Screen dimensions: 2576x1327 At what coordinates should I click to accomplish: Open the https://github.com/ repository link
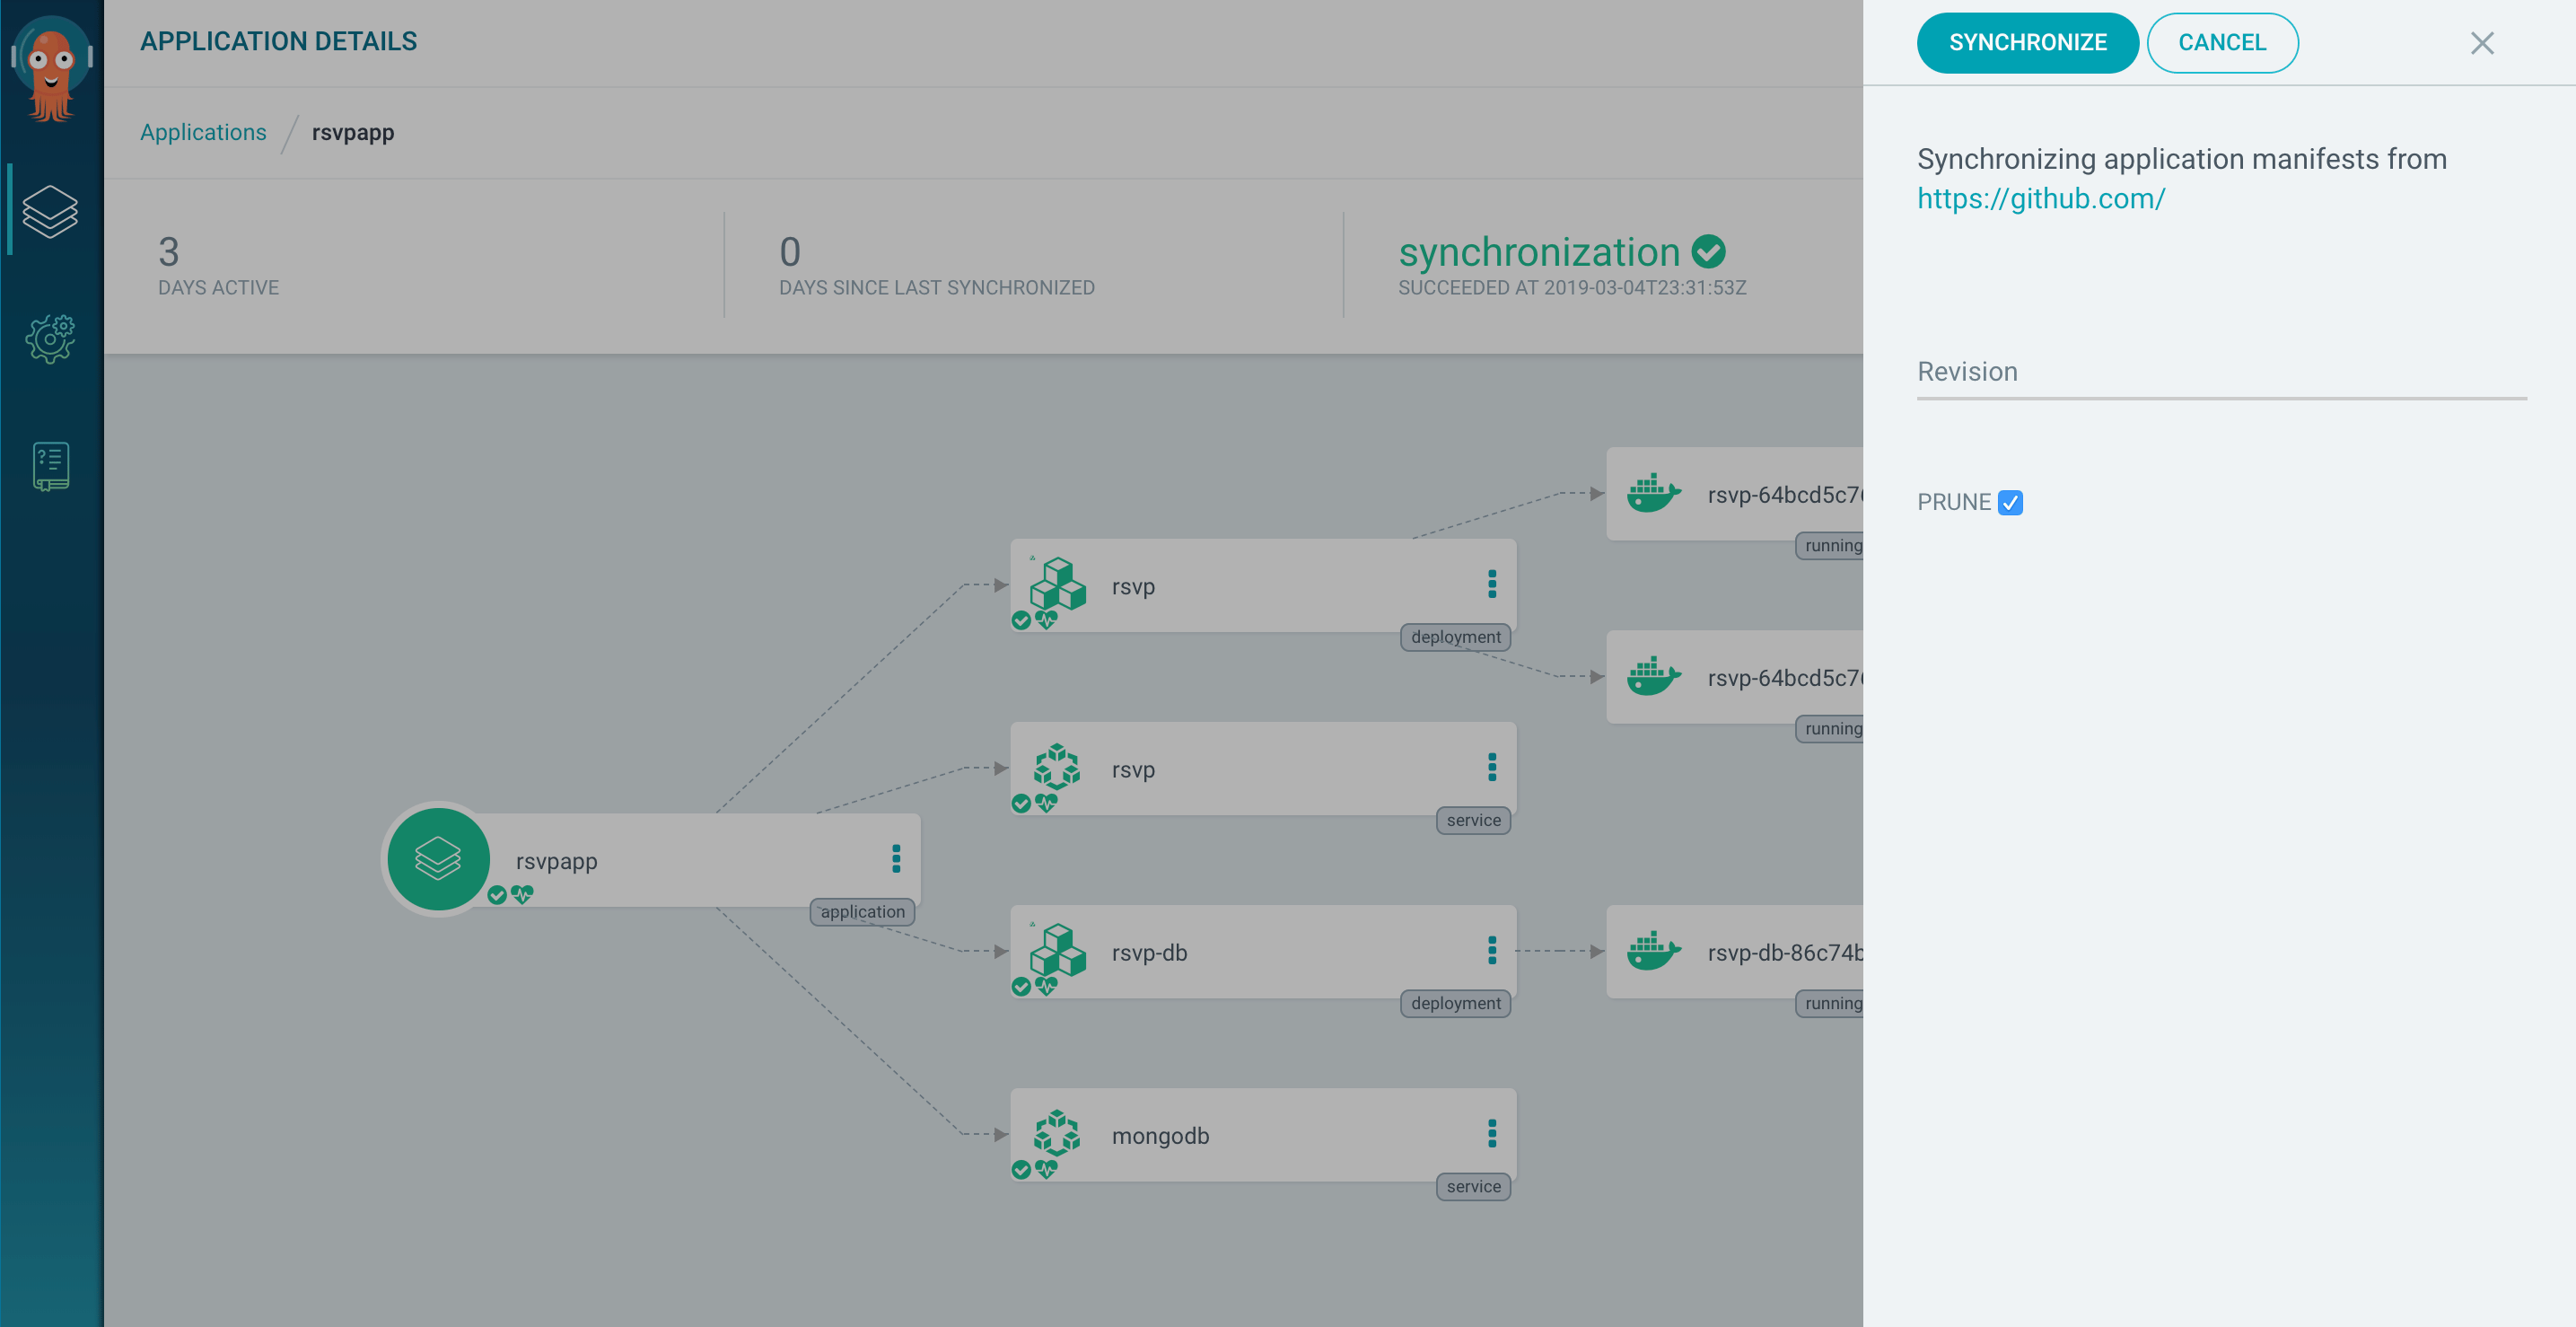[2041, 199]
